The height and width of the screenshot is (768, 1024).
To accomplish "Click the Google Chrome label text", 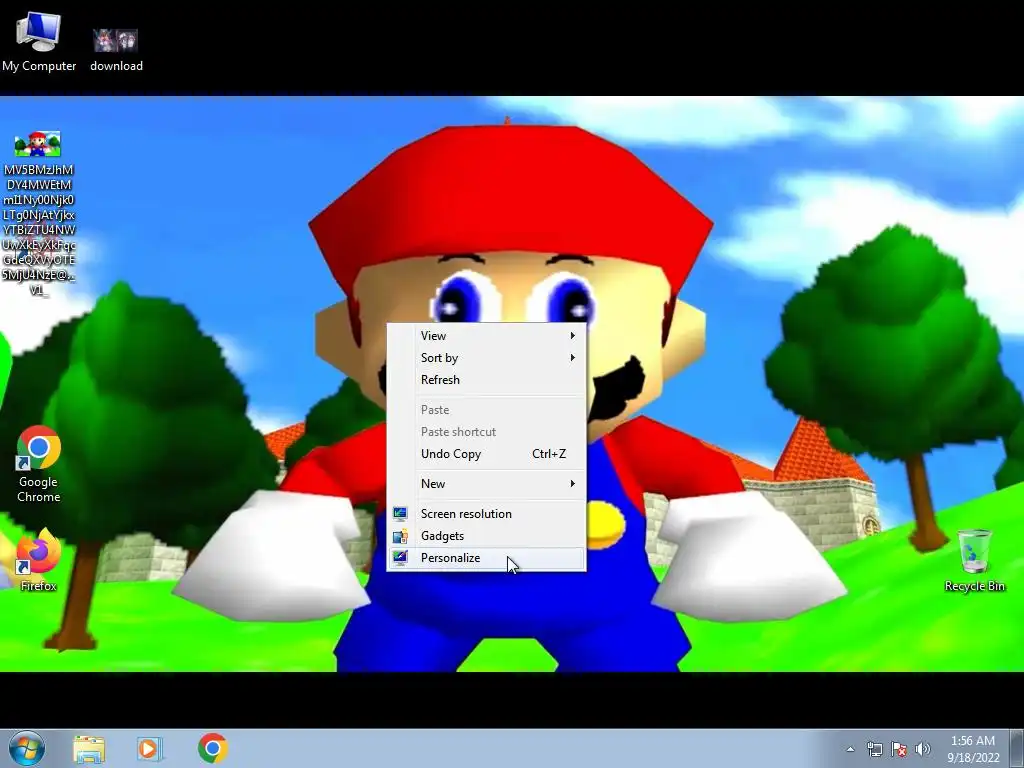I will pos(39,489).
